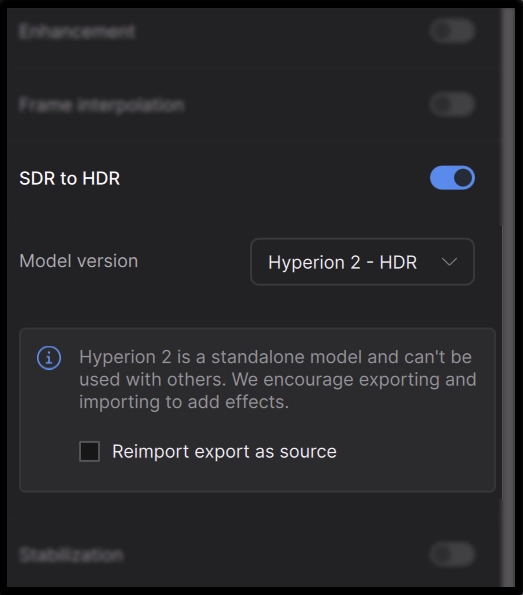Select the Stabilization section heading
Viewport: 523px width, 595px height.
pyautogui.click(x=71, y=555)
